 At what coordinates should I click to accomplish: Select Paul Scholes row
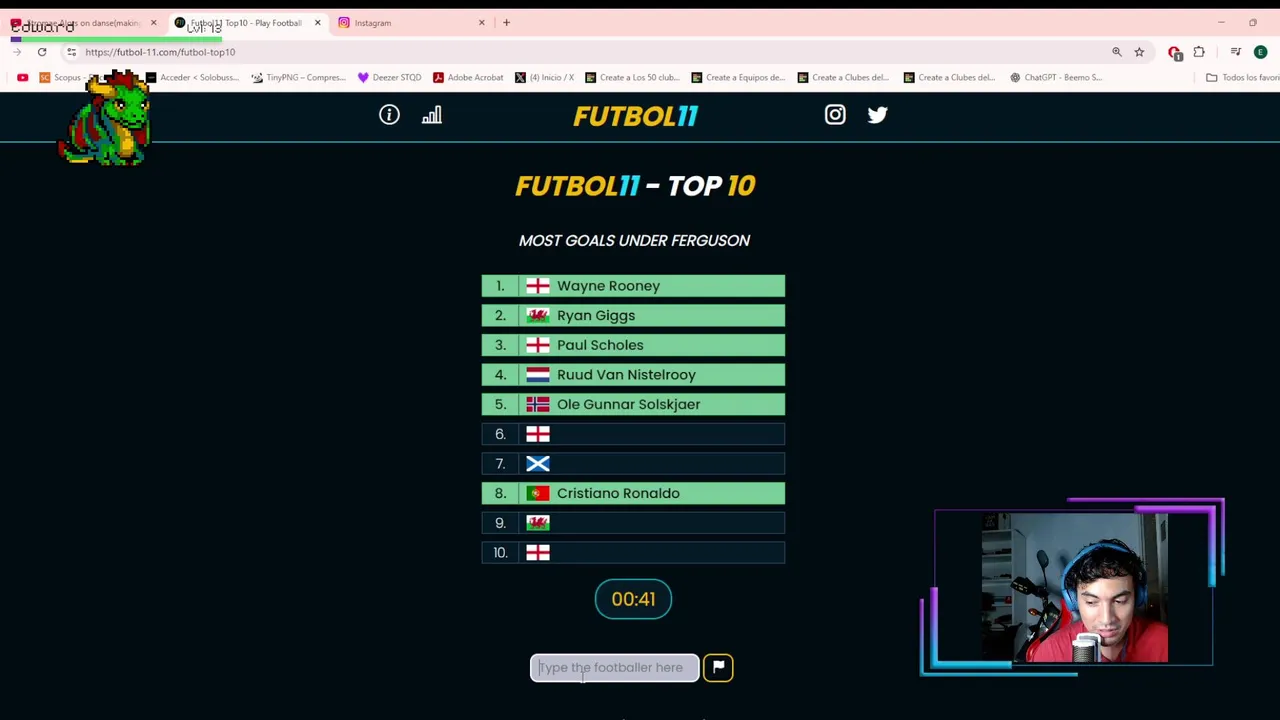click(633, 345)
